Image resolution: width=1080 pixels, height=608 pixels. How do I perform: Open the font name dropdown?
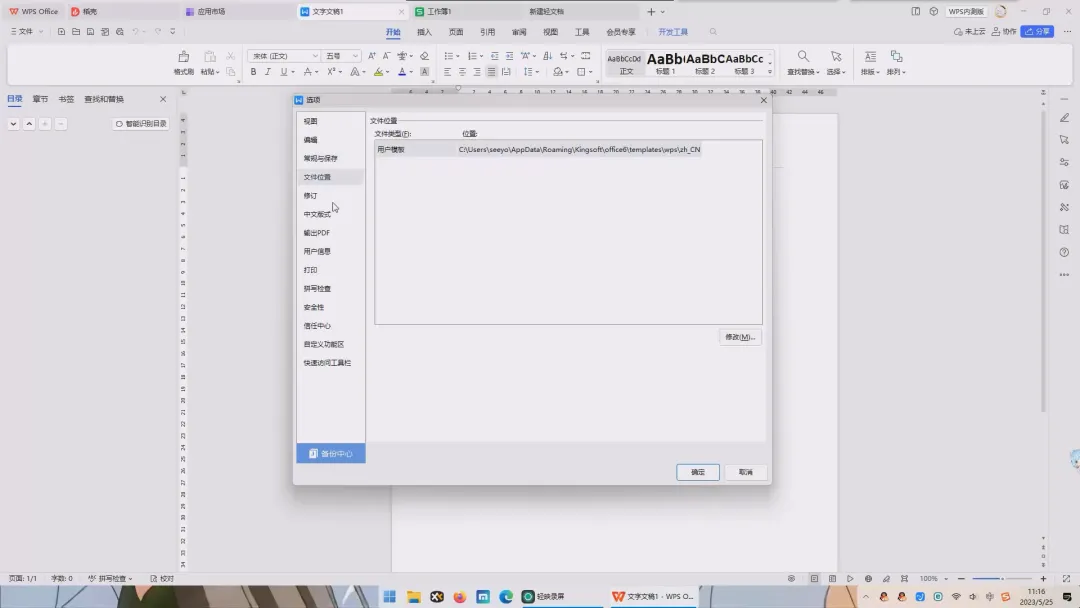[x=315, y=56]
